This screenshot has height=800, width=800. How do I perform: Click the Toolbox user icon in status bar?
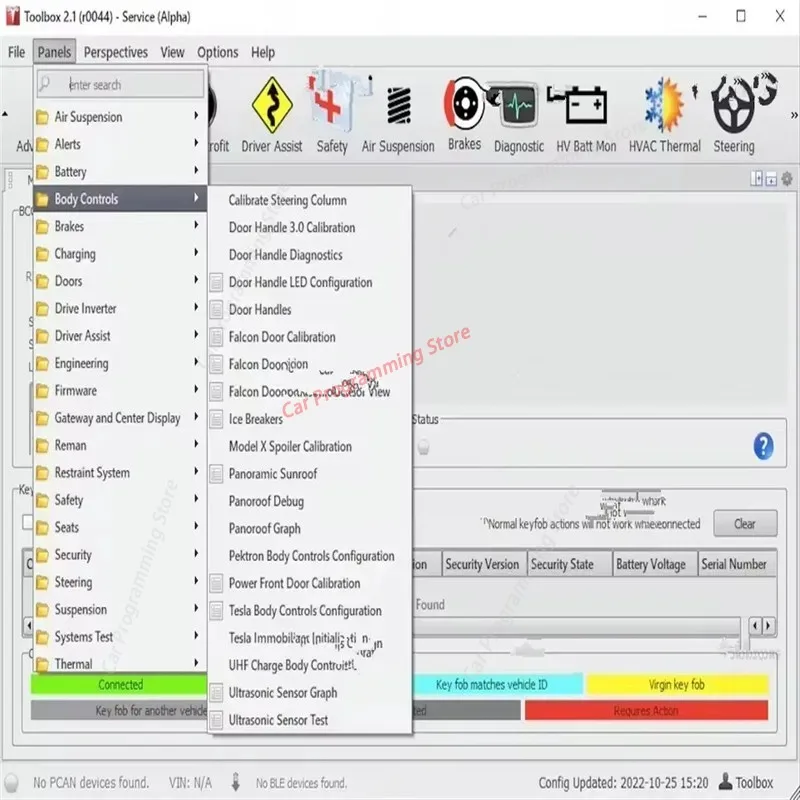pyautogui.click(x=725, y=781)
